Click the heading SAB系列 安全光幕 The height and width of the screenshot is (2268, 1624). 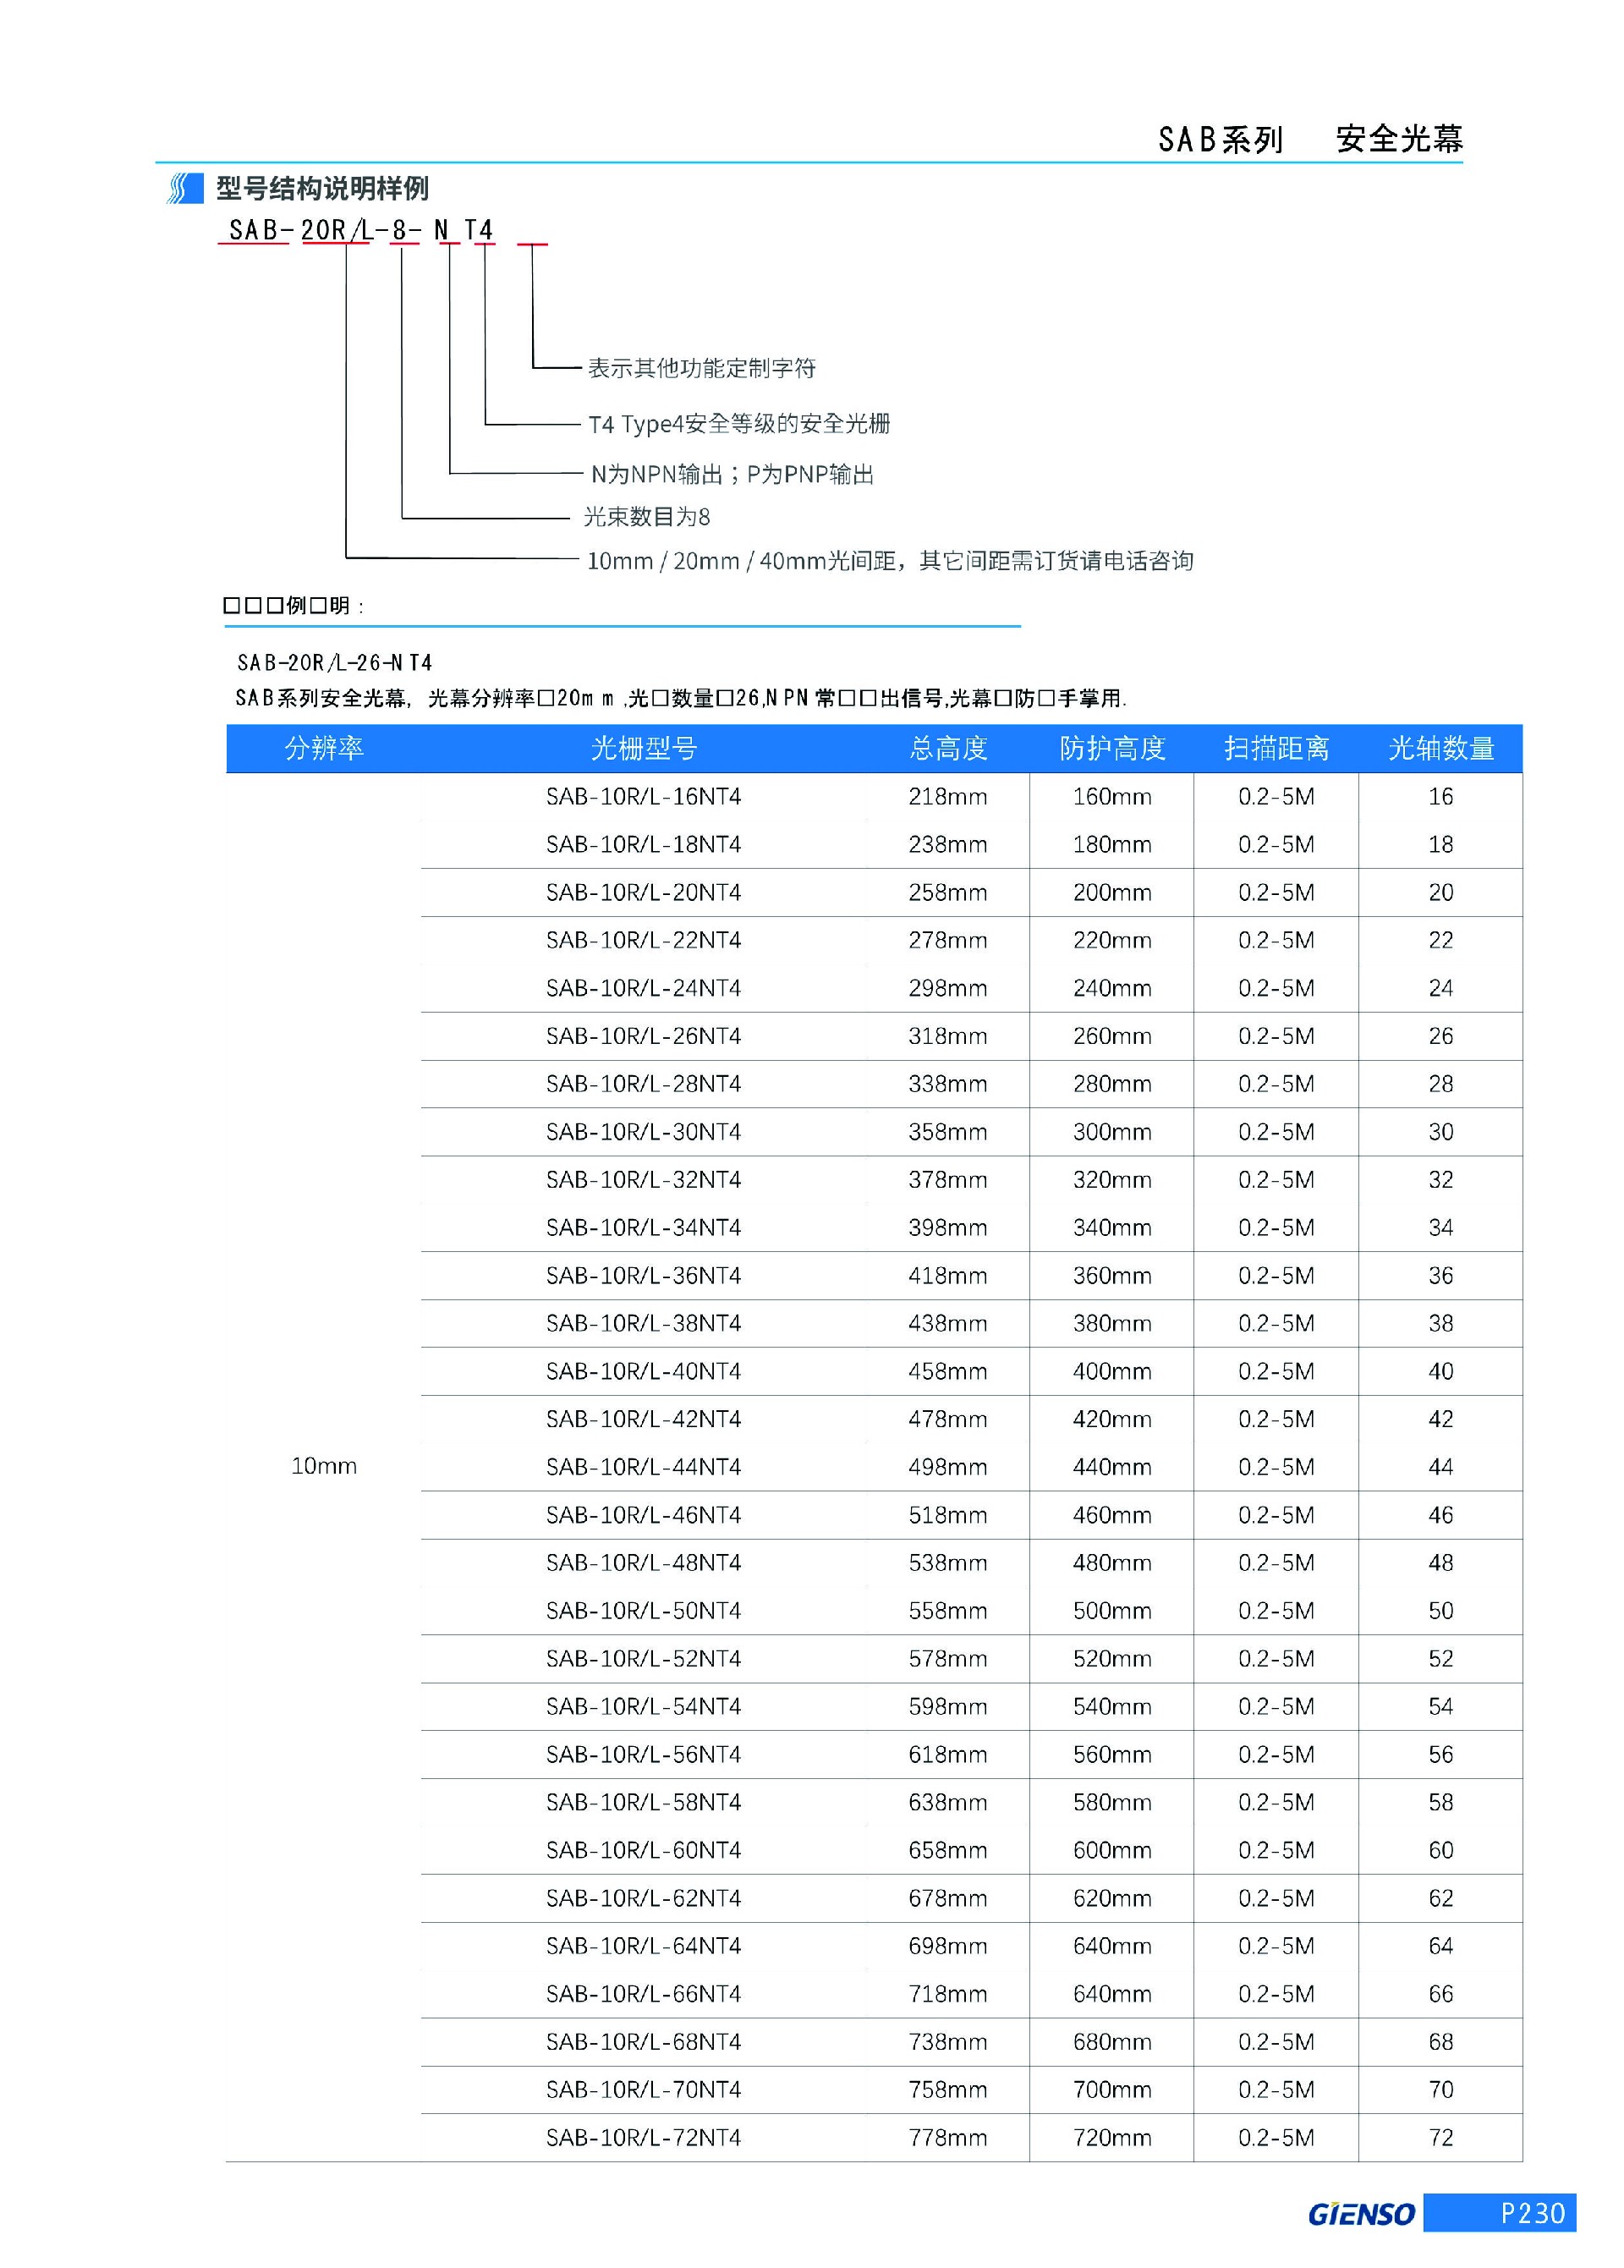(x=1310, y=139)
